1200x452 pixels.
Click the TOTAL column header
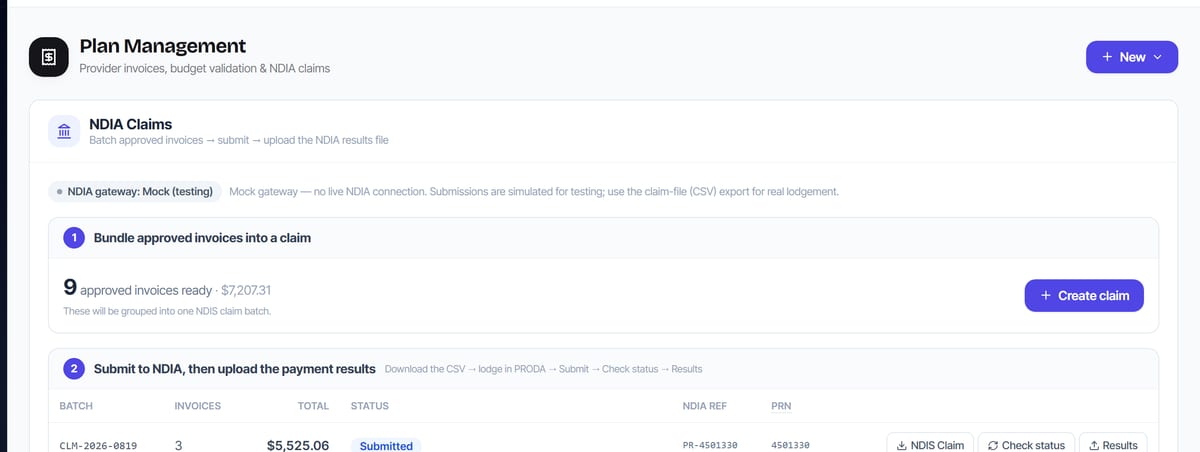[313, 406]
